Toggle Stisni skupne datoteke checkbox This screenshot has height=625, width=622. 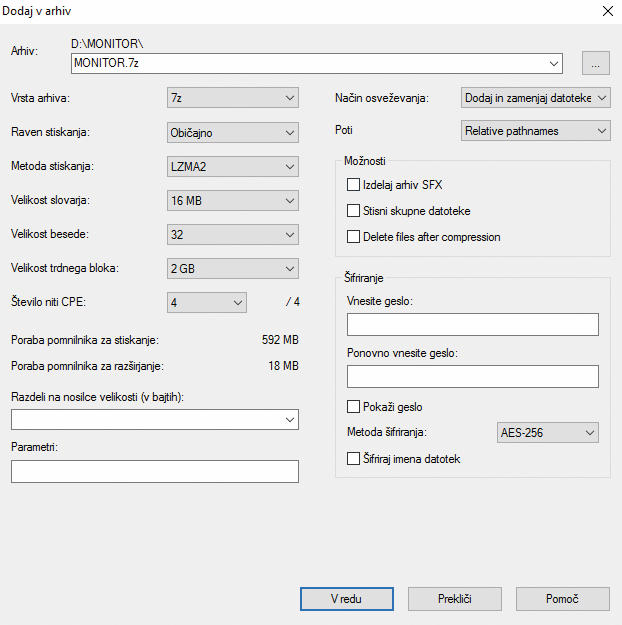point(353,210)
